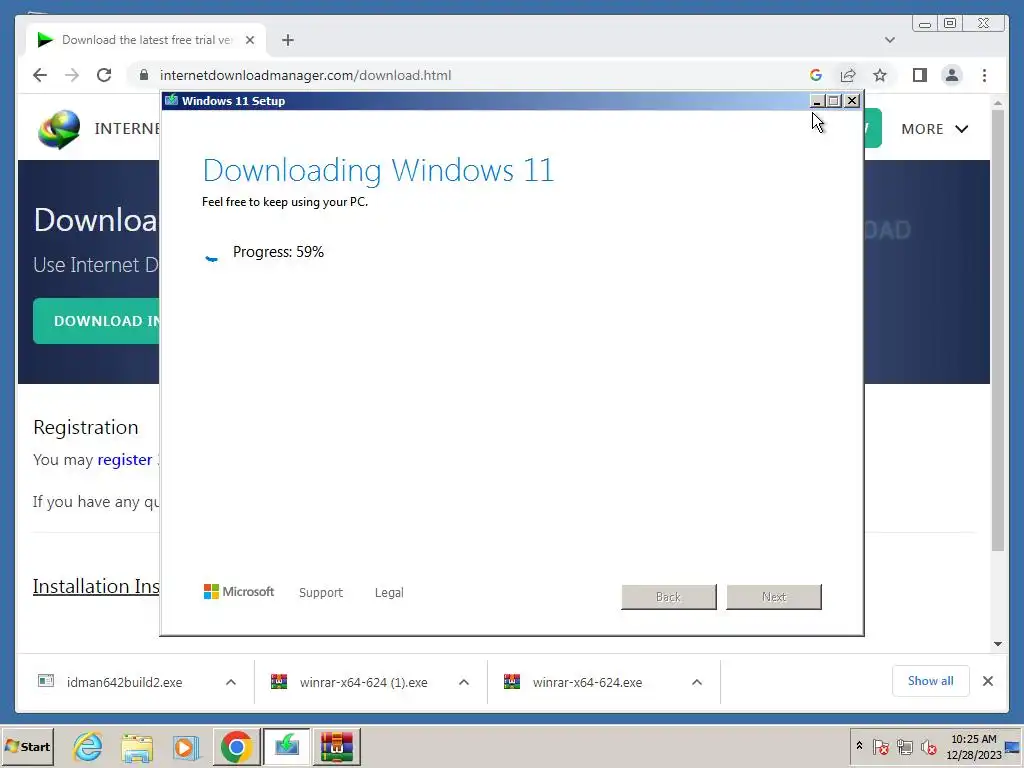Screen dimensions: 1024x768
Task: Close the Chrome downloads bar
Action: 987,681
